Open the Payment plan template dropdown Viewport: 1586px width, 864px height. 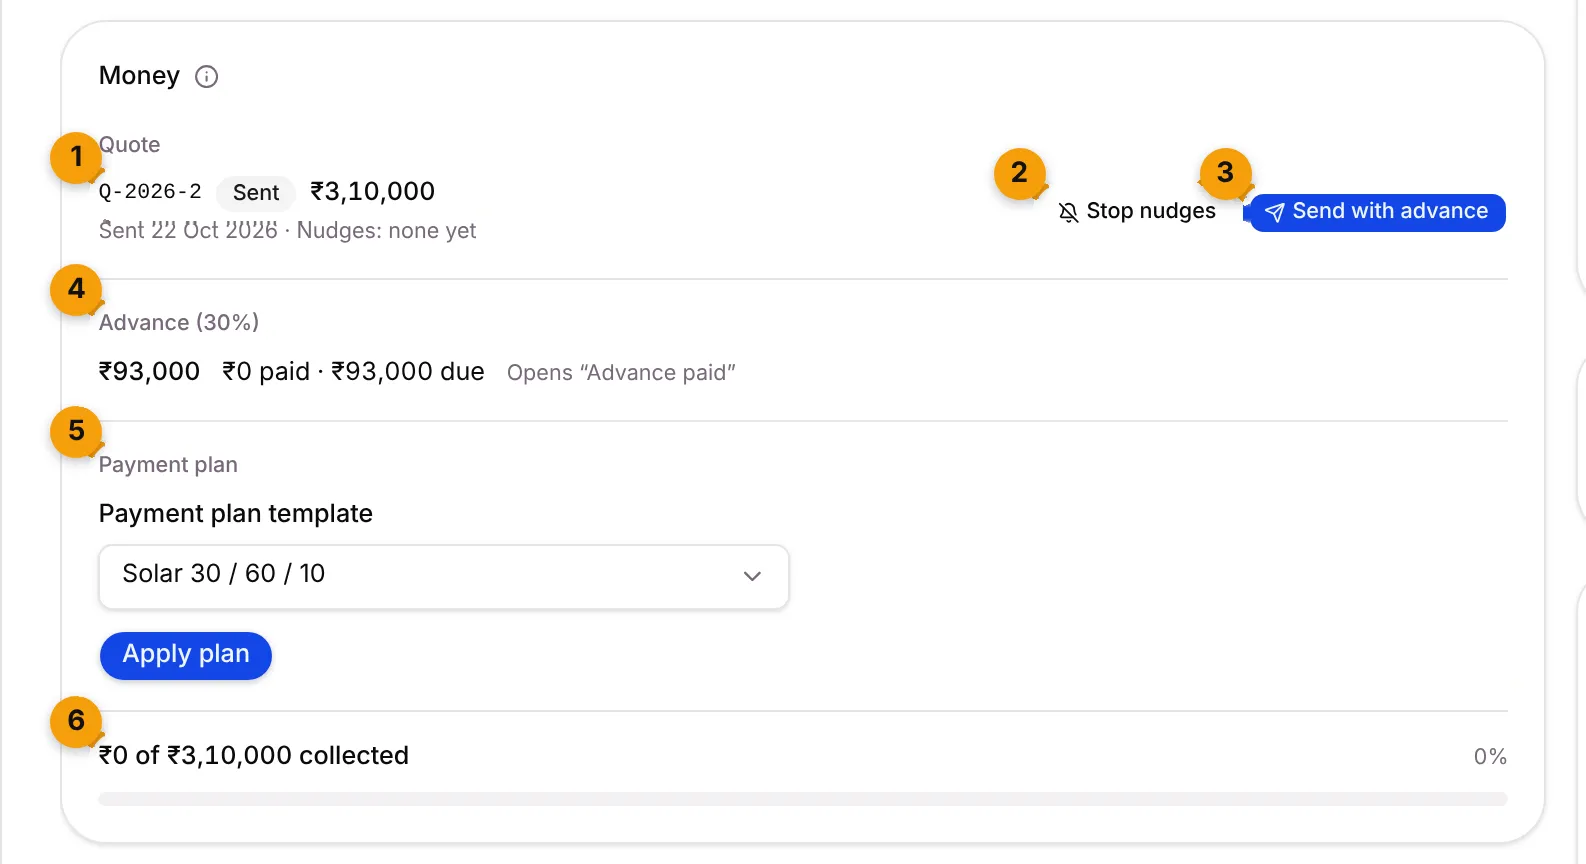pyautogui.click(x=444, y=576)
